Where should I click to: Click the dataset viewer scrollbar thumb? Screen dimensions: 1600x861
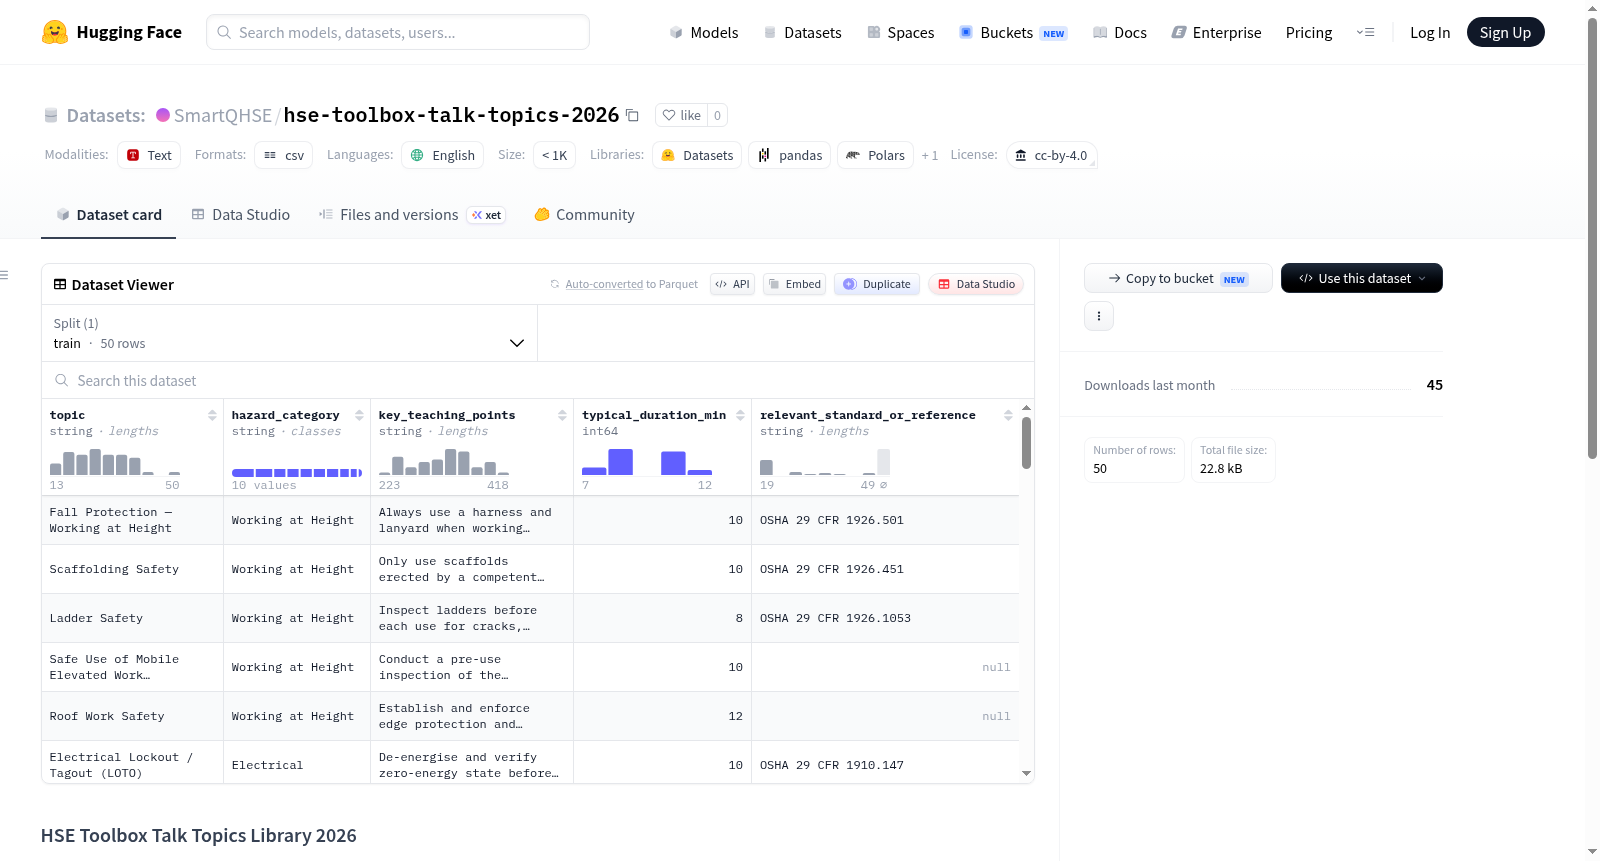(1026, 442)
